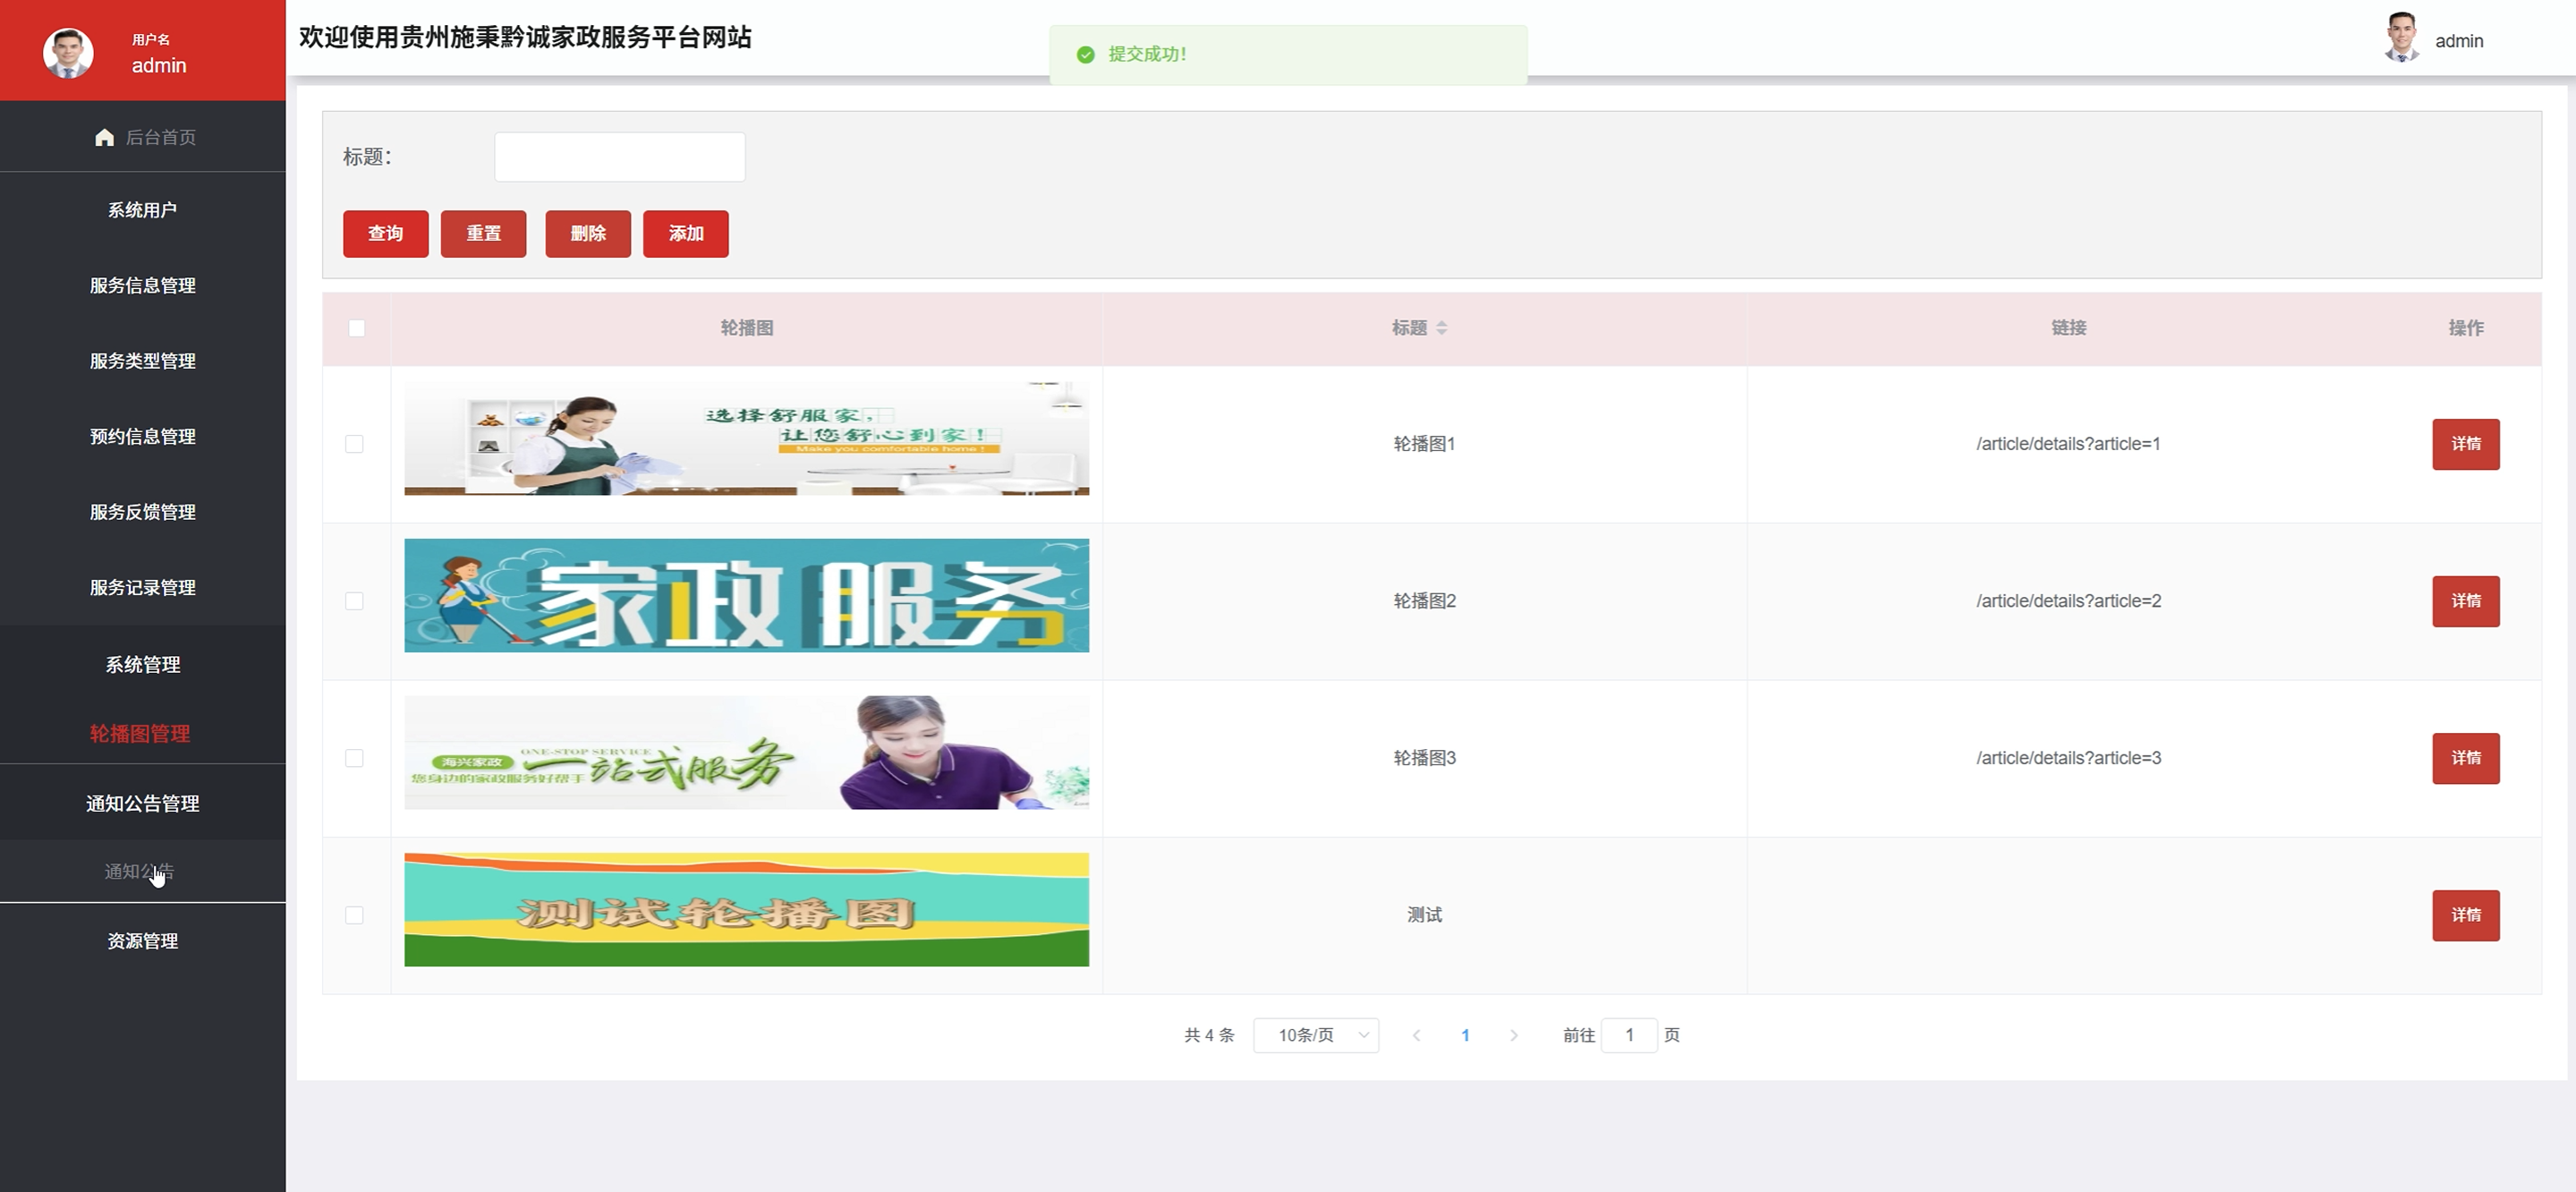Viewport: 2576px width, 1192px height.
Task: Select 通知公告 submenu item
Action: 139,872
